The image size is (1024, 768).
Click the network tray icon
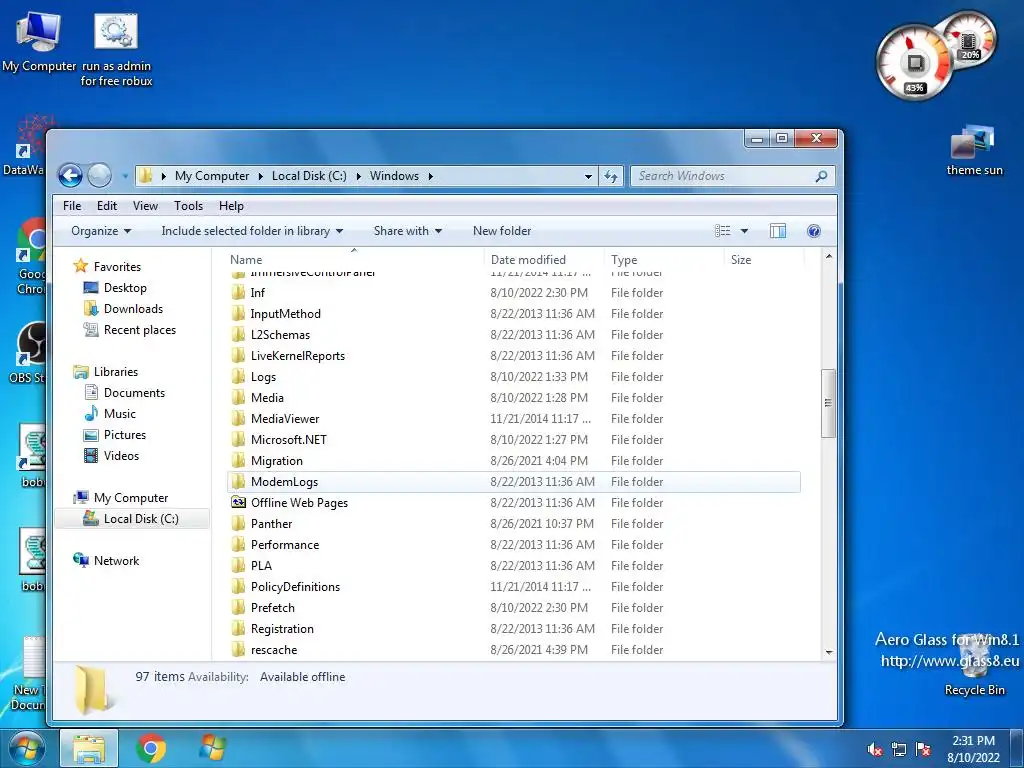point(899,749)
